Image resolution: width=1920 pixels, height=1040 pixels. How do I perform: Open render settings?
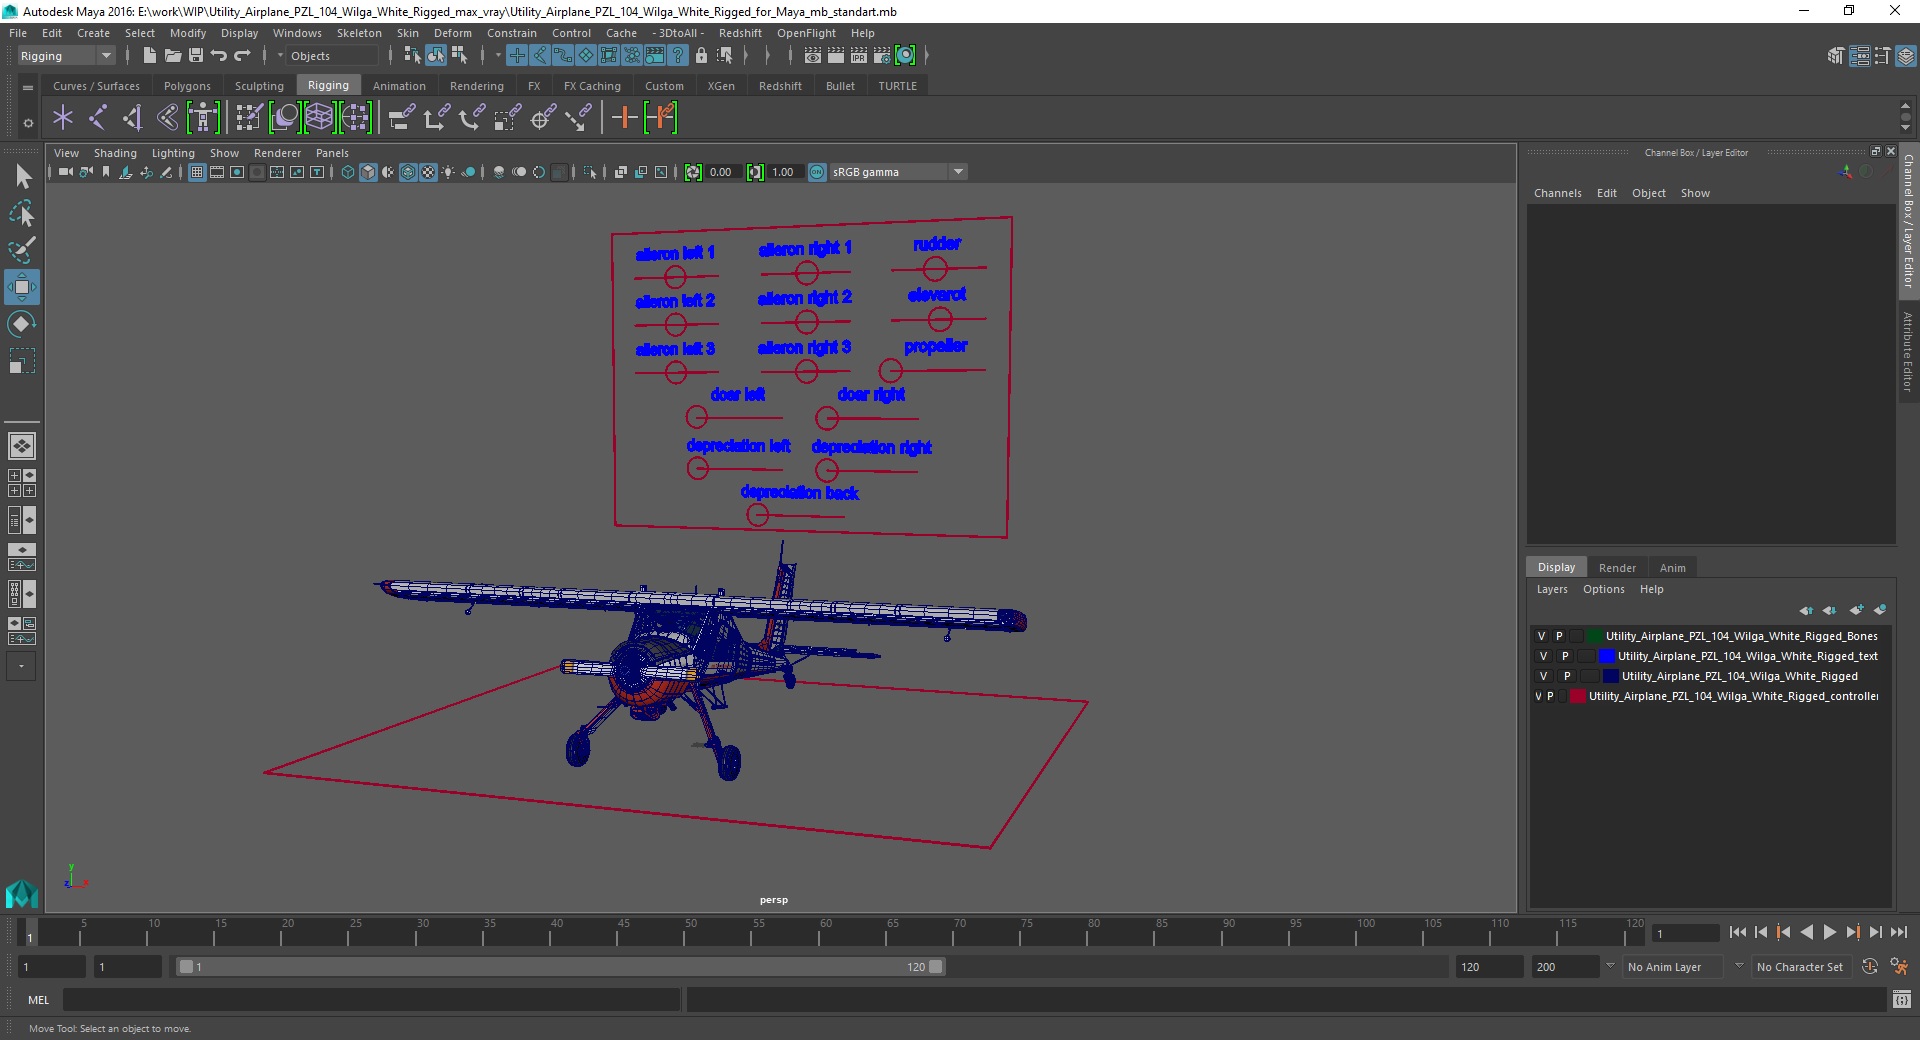(x=882, y=56)
